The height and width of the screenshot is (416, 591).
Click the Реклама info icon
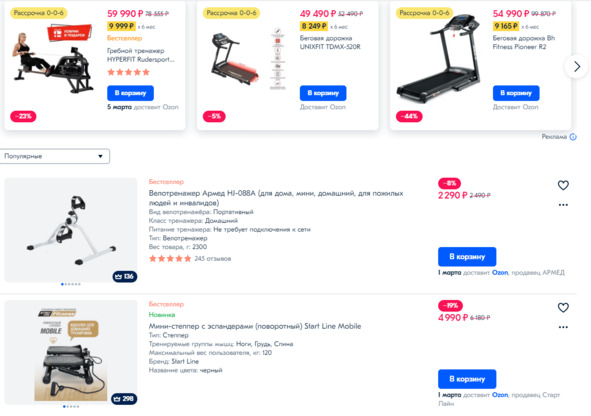(x=573, y=137)
